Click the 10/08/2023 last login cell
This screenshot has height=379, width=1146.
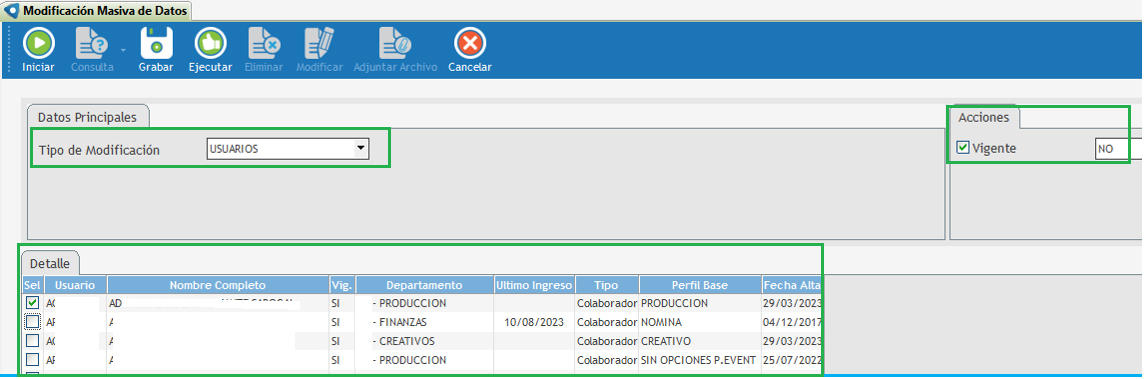pos(534,322)
